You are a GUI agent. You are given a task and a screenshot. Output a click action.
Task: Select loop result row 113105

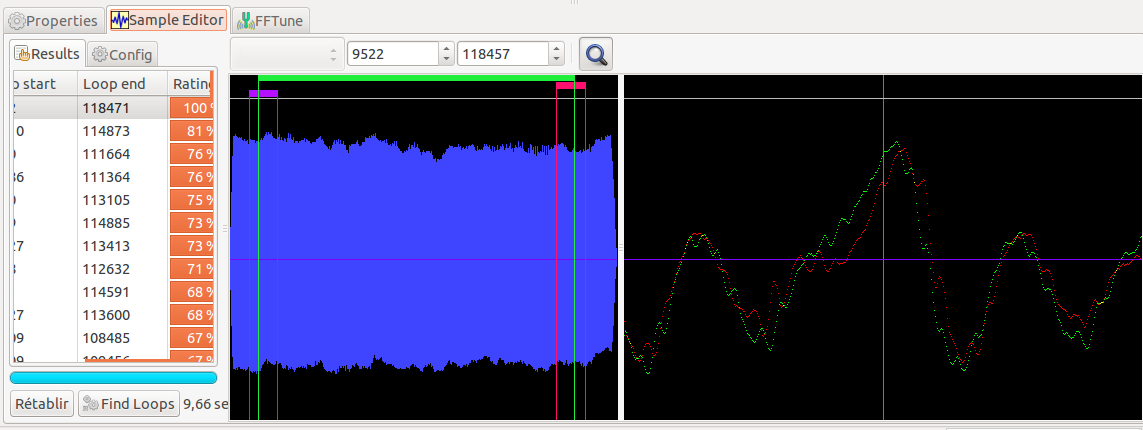(x=113, y=200)
